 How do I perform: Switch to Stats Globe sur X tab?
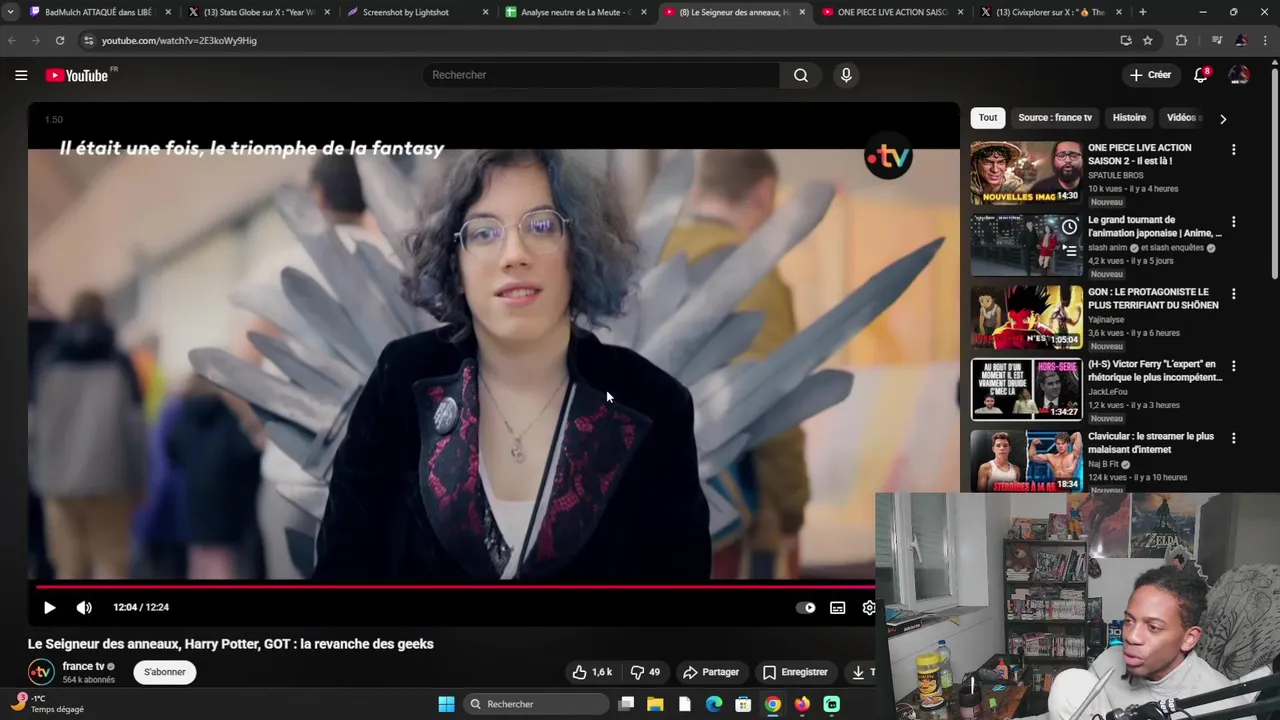(260, 12)
